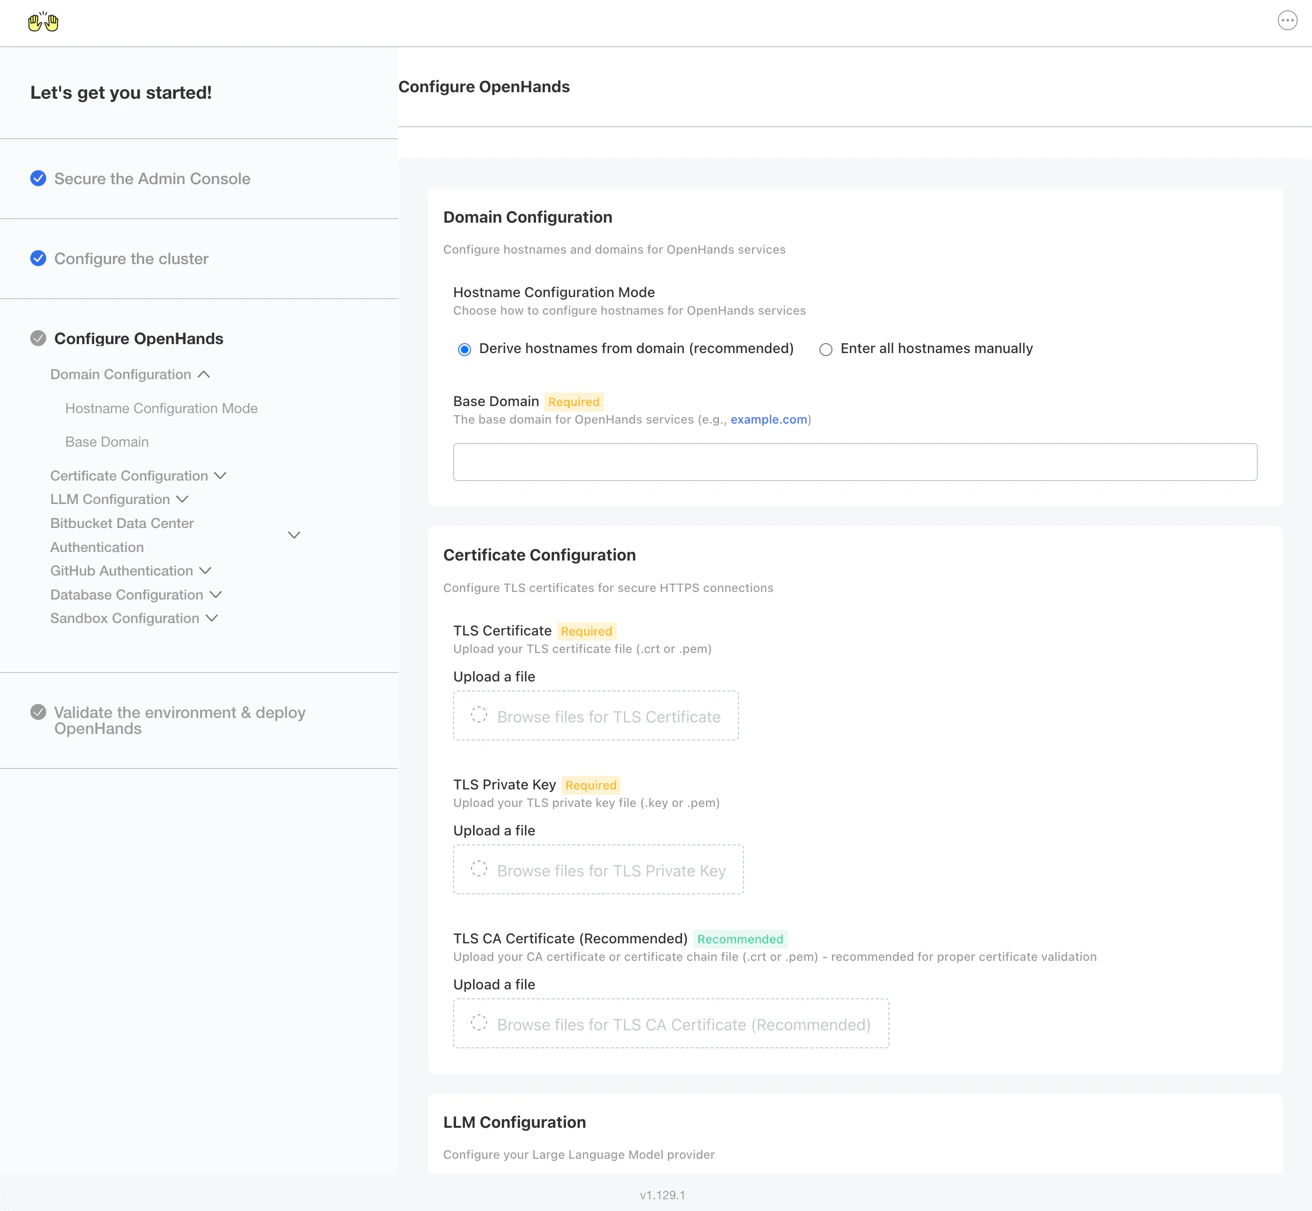Viewport: 1312px width, 1211px height.
Task: Click the checkmark next to Configure the cluster
Action: [x=38, y=258]
